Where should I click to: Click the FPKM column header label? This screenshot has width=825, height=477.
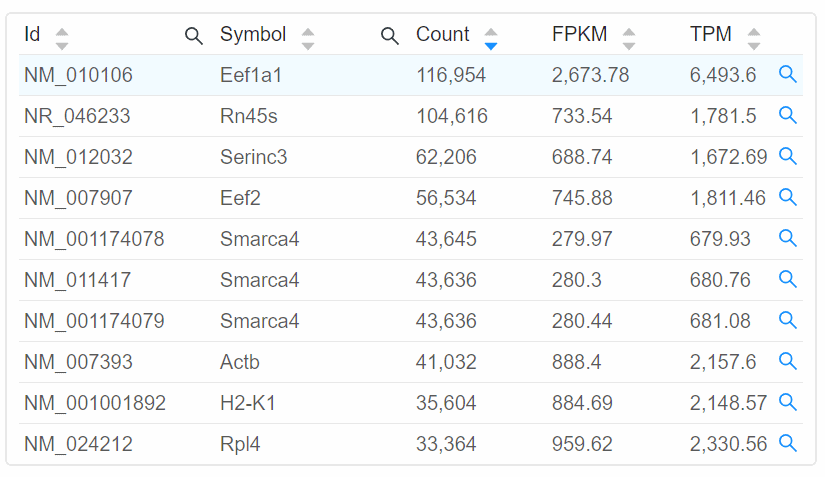(x=579, y=34)
